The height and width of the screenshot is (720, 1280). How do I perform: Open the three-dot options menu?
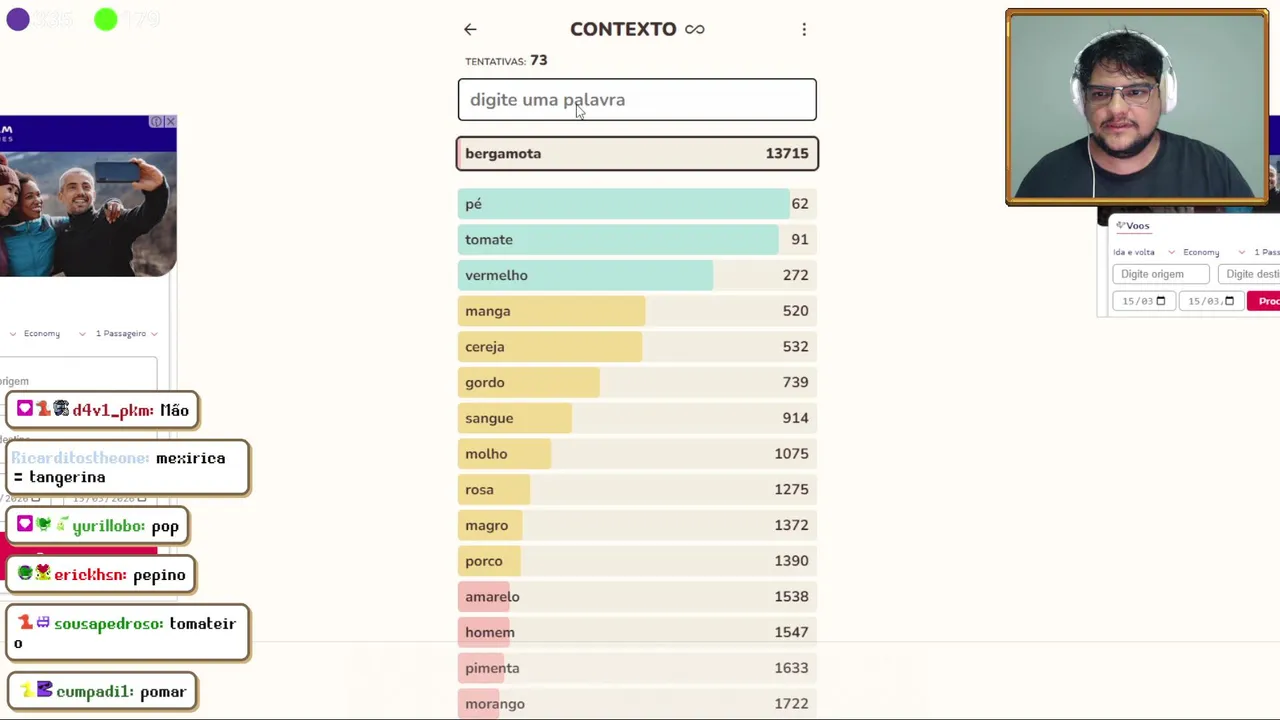click(804, 30)
